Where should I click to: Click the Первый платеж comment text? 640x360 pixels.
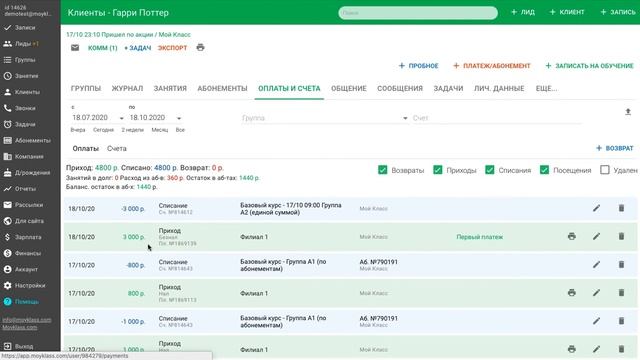pos(480,237)
